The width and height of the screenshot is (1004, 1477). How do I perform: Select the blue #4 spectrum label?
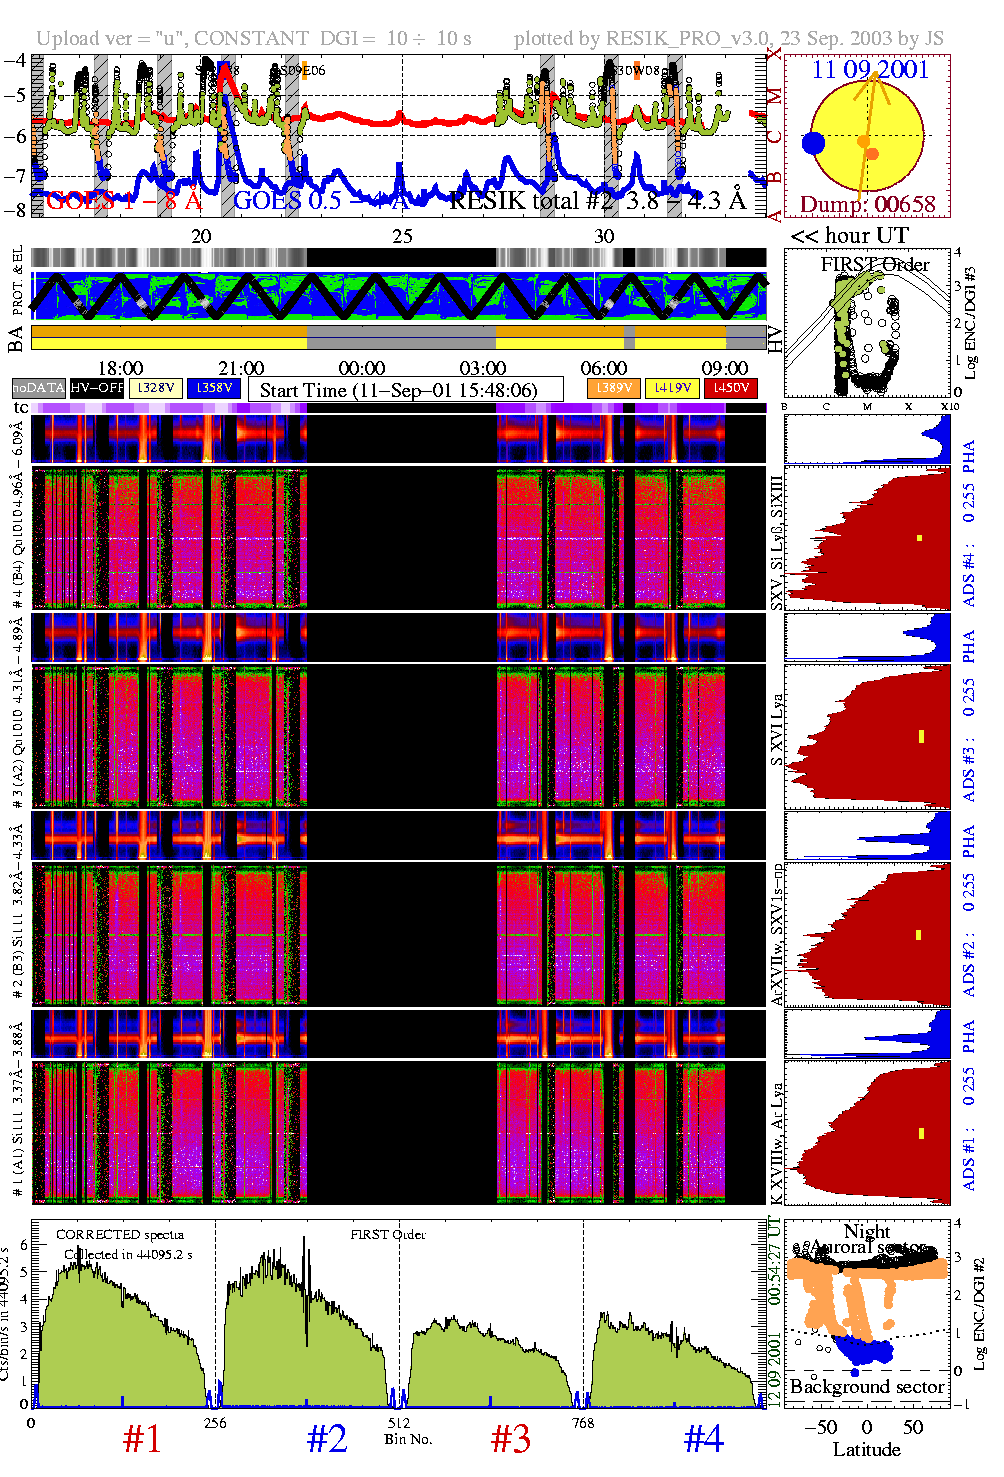(x=704, y=1439)
